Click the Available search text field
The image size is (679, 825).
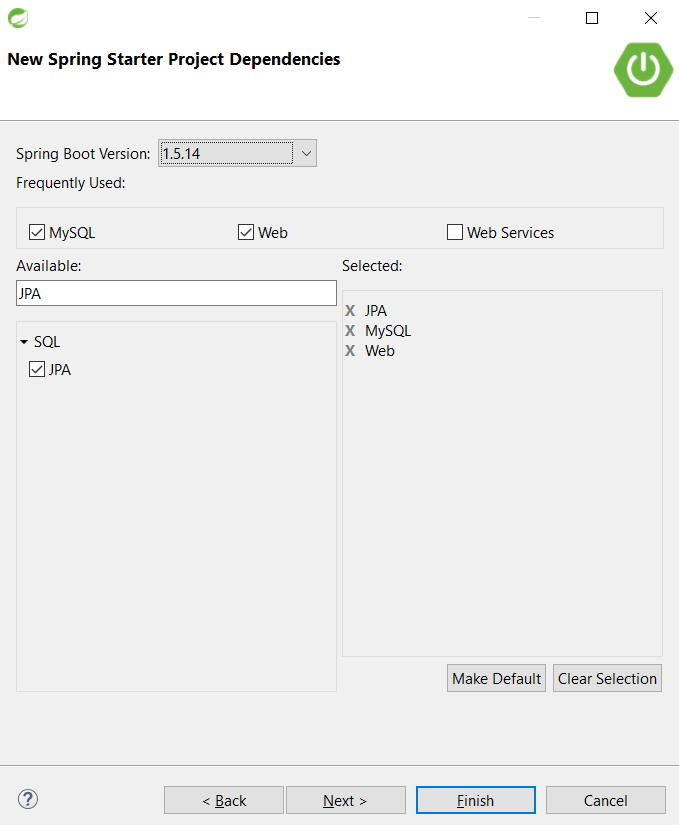176,293
